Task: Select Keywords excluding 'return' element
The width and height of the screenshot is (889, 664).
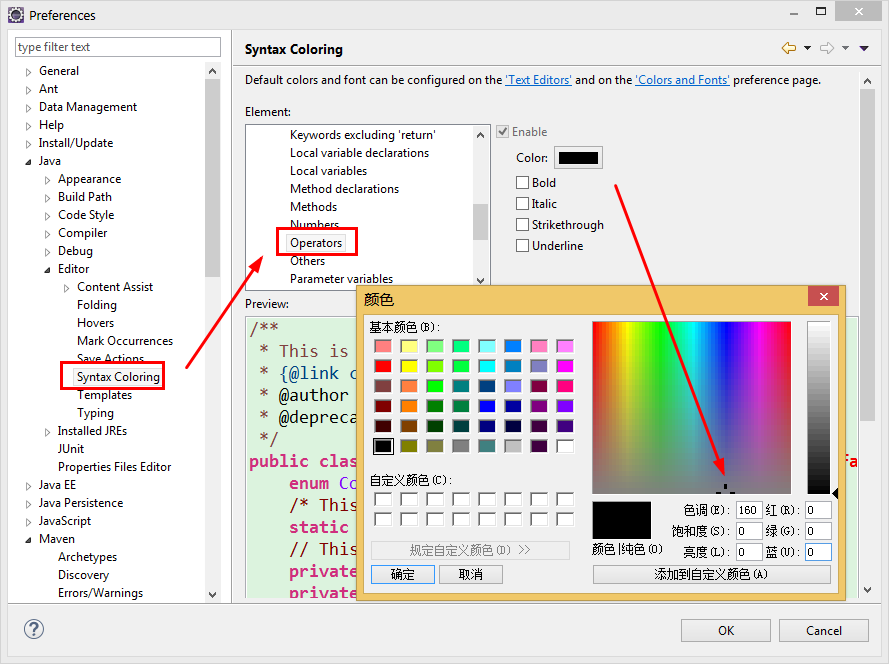Action: pyautogui.click(x=363, y=135)
